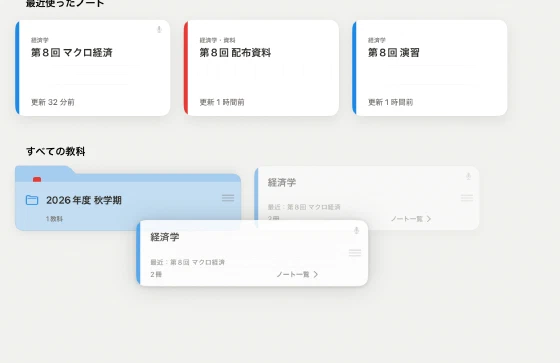Click microphone icon on dragged 経済学 card
The height and width of the screenshot is (363, 560).
356,231
